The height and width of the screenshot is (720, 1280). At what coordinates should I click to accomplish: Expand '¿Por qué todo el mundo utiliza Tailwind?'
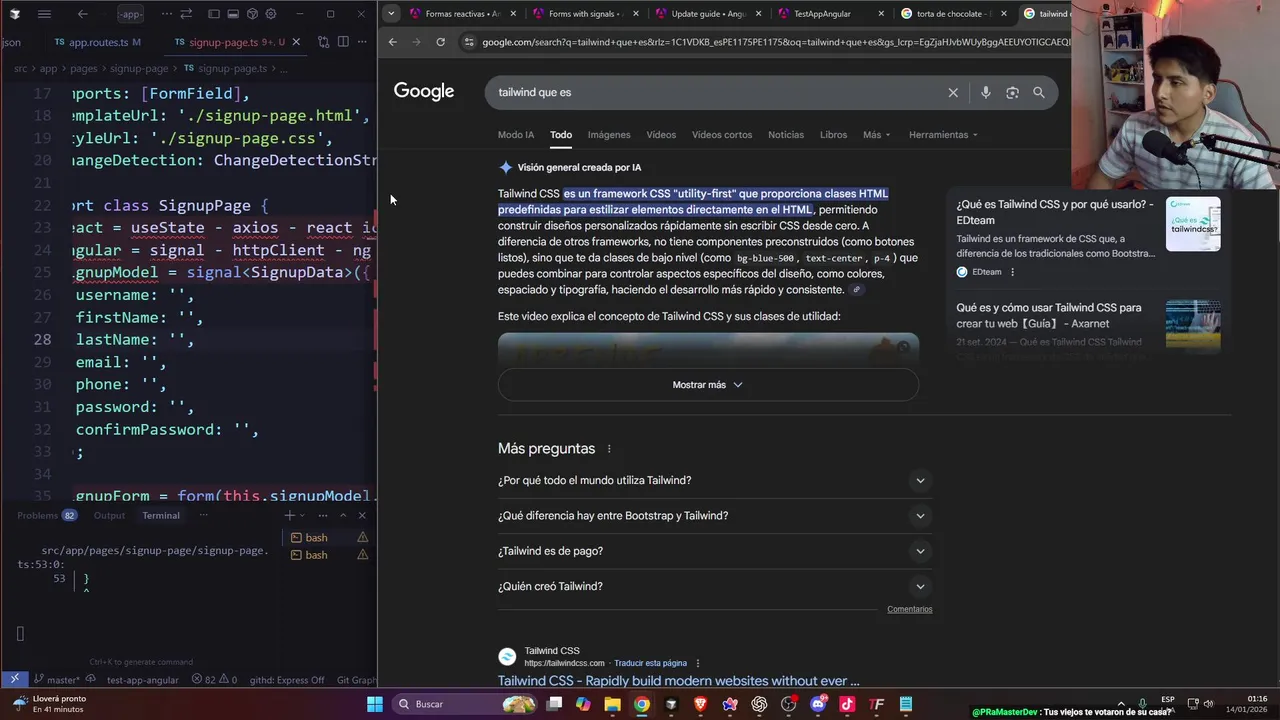714,480
